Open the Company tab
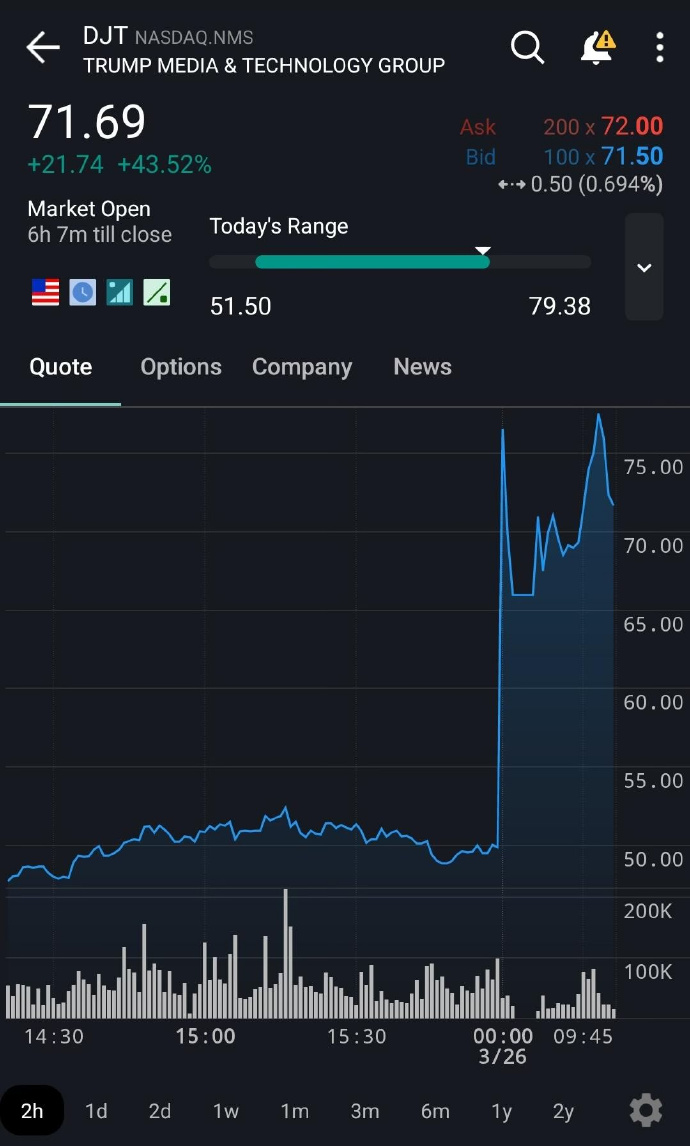The width and height of the screenshot is (690, 1146). coord(302,367)
